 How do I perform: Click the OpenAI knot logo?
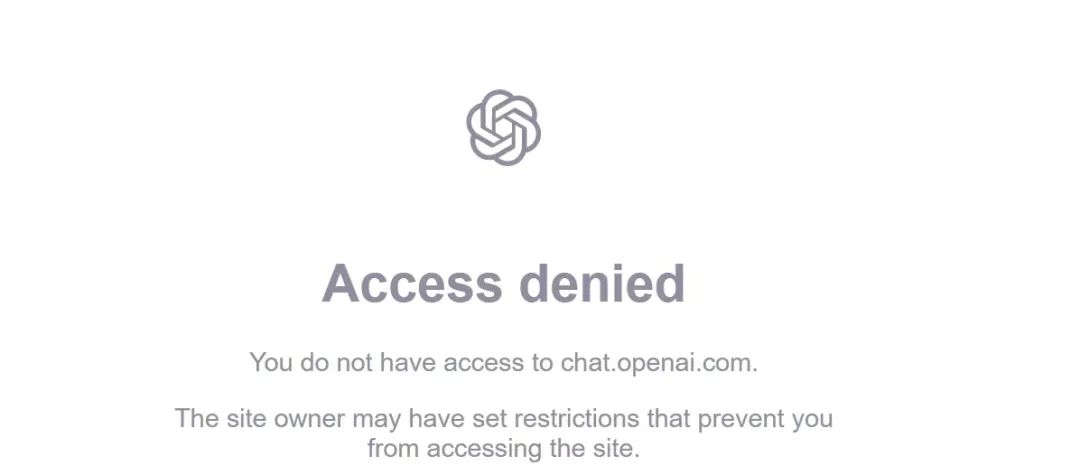tap(503, 127)
